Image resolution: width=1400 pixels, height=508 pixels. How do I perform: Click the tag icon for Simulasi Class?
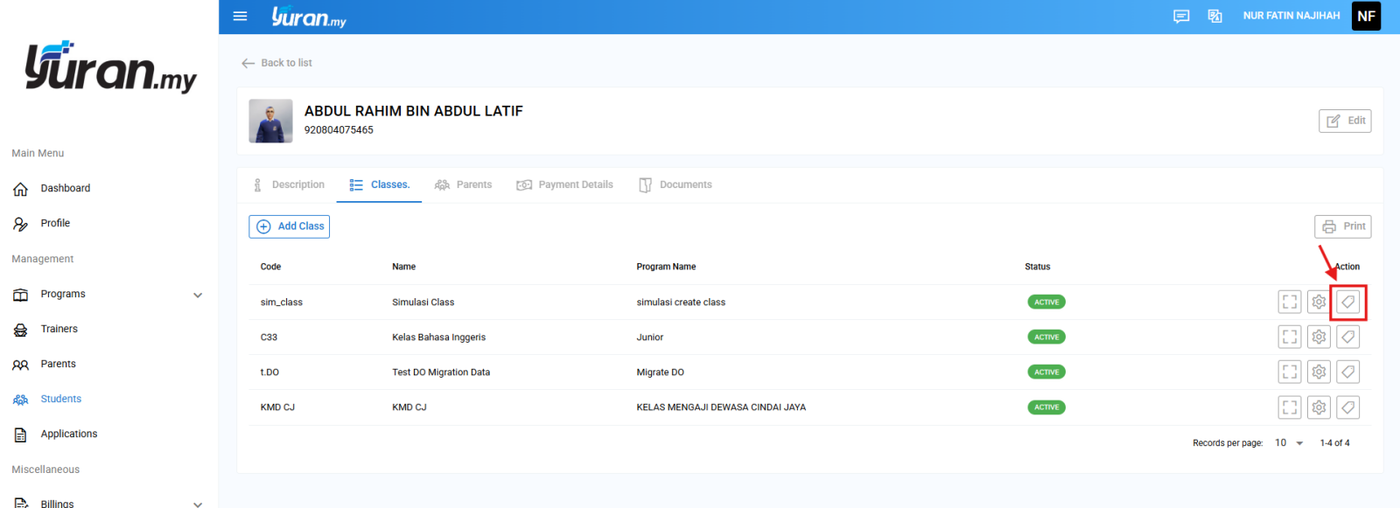pyautogui.click(x=1348, y=302)
